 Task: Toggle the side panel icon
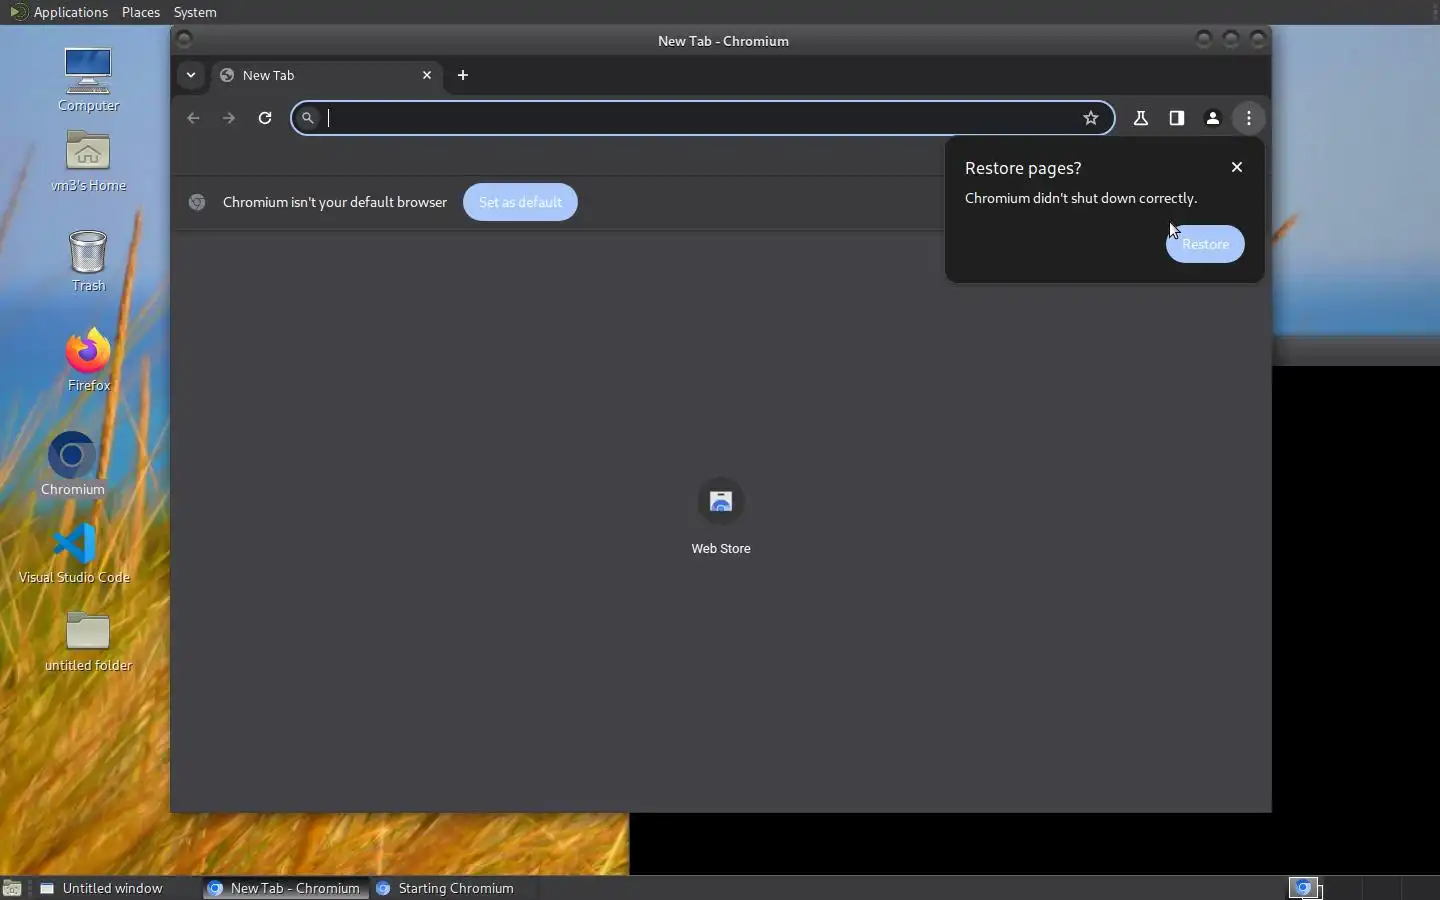1177,118
